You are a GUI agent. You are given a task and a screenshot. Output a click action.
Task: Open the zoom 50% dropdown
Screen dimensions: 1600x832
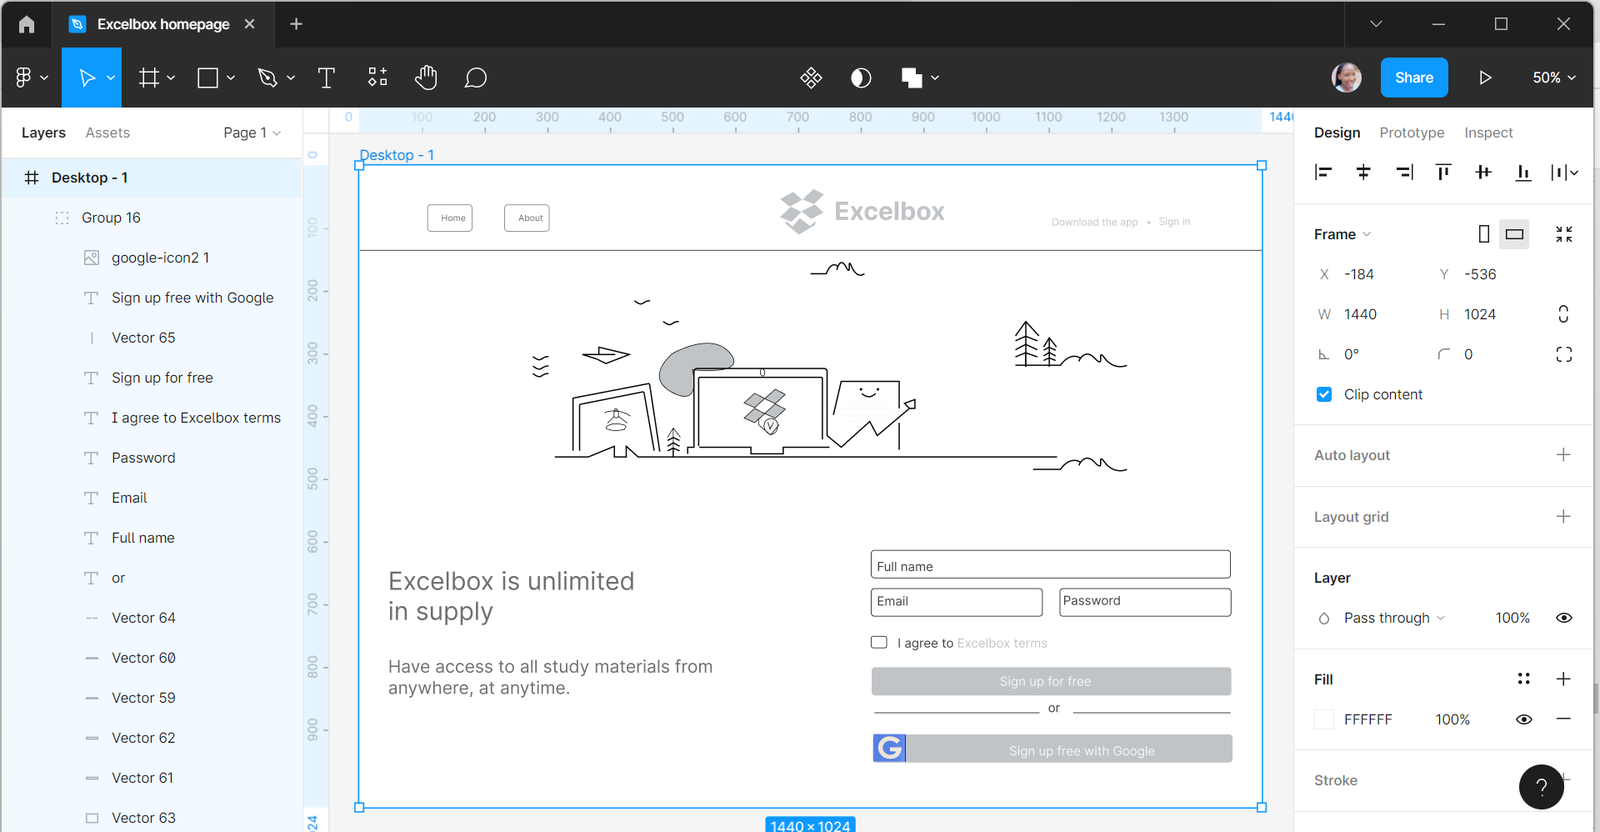[1554, 77]
